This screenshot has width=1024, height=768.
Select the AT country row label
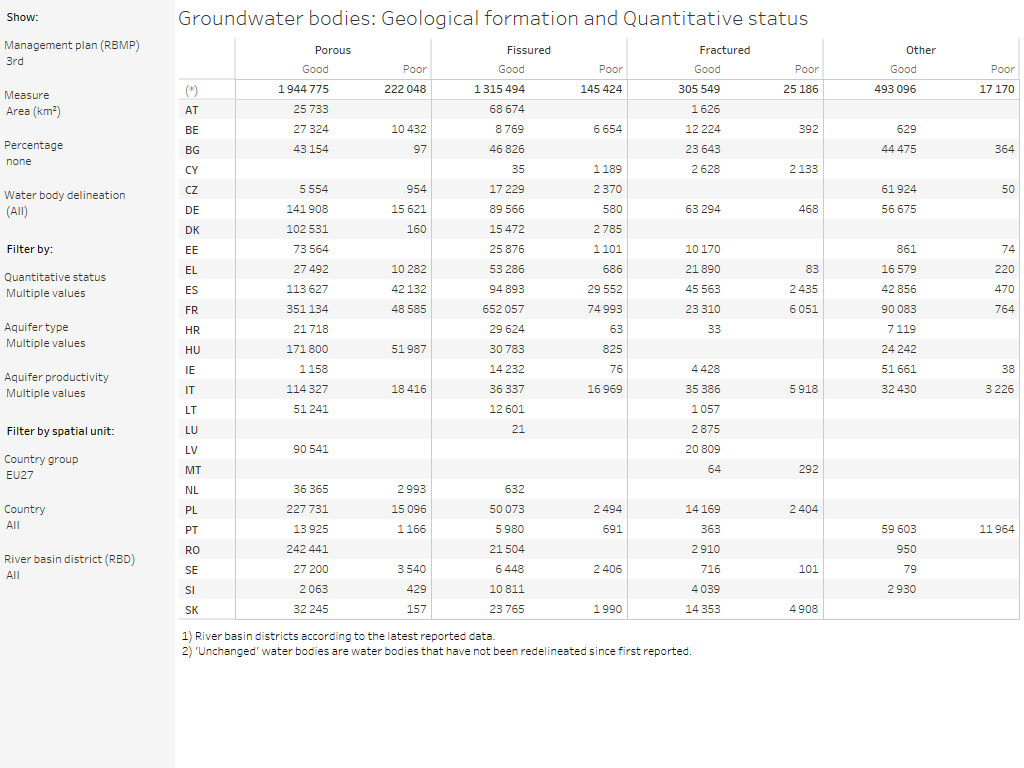point(191,110)
